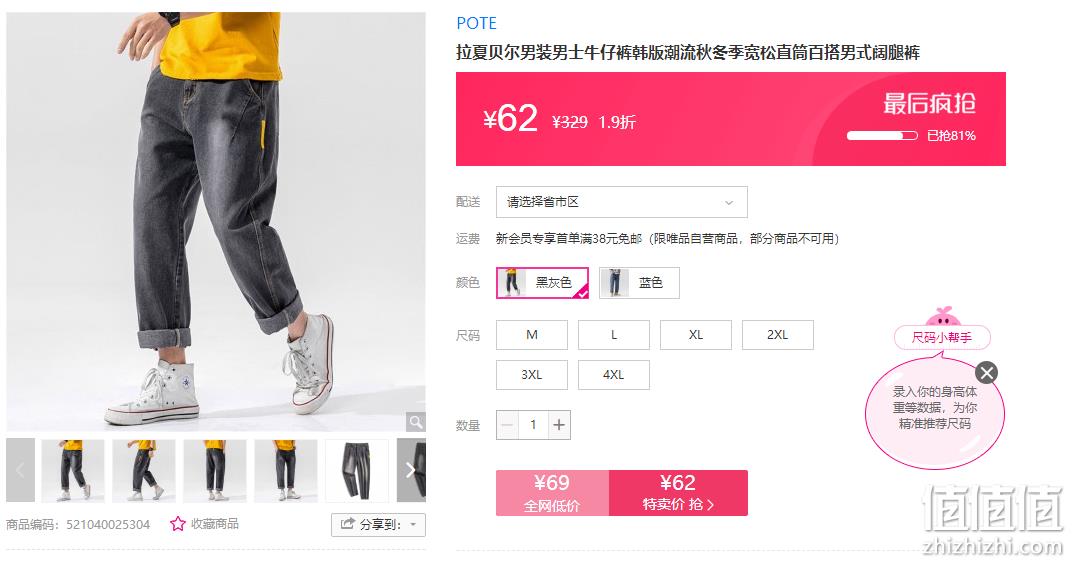Choose size 3XL
Viewport: 1072px width, 564px height.
click(x=532, y=375)
